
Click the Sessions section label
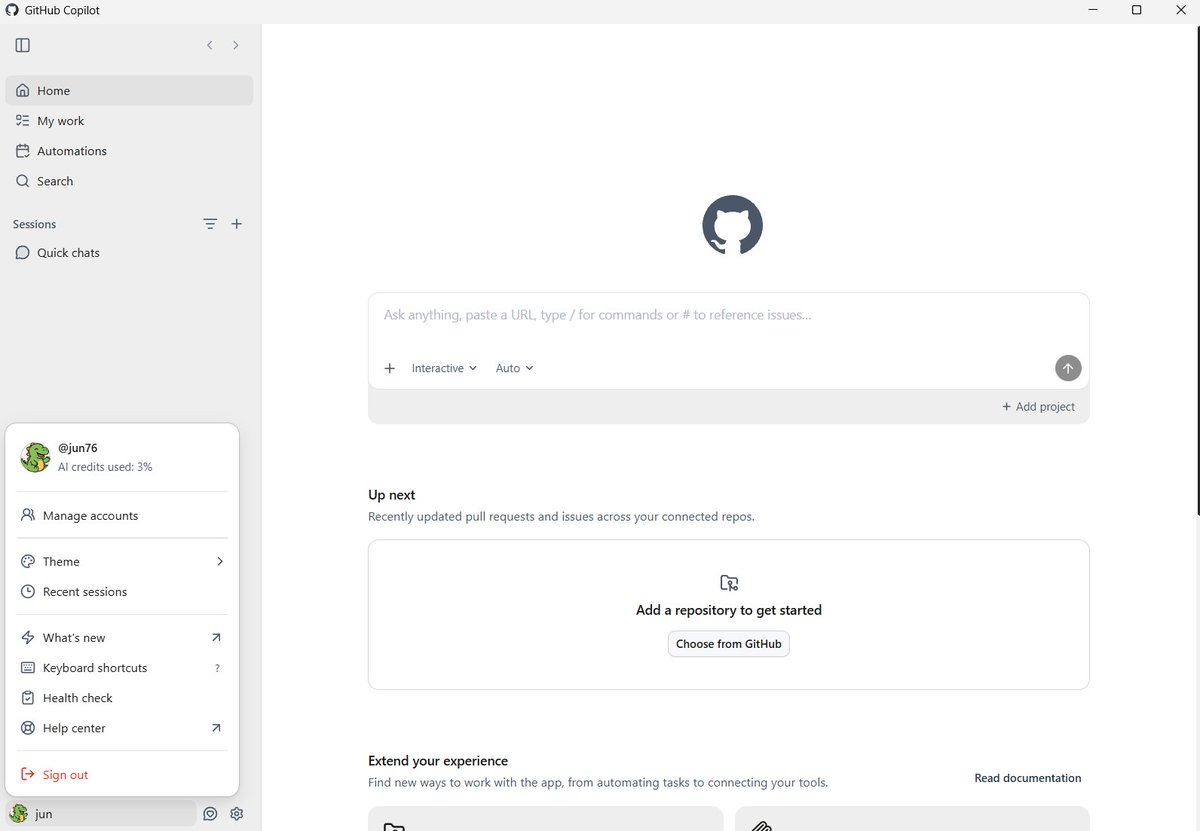35,224
